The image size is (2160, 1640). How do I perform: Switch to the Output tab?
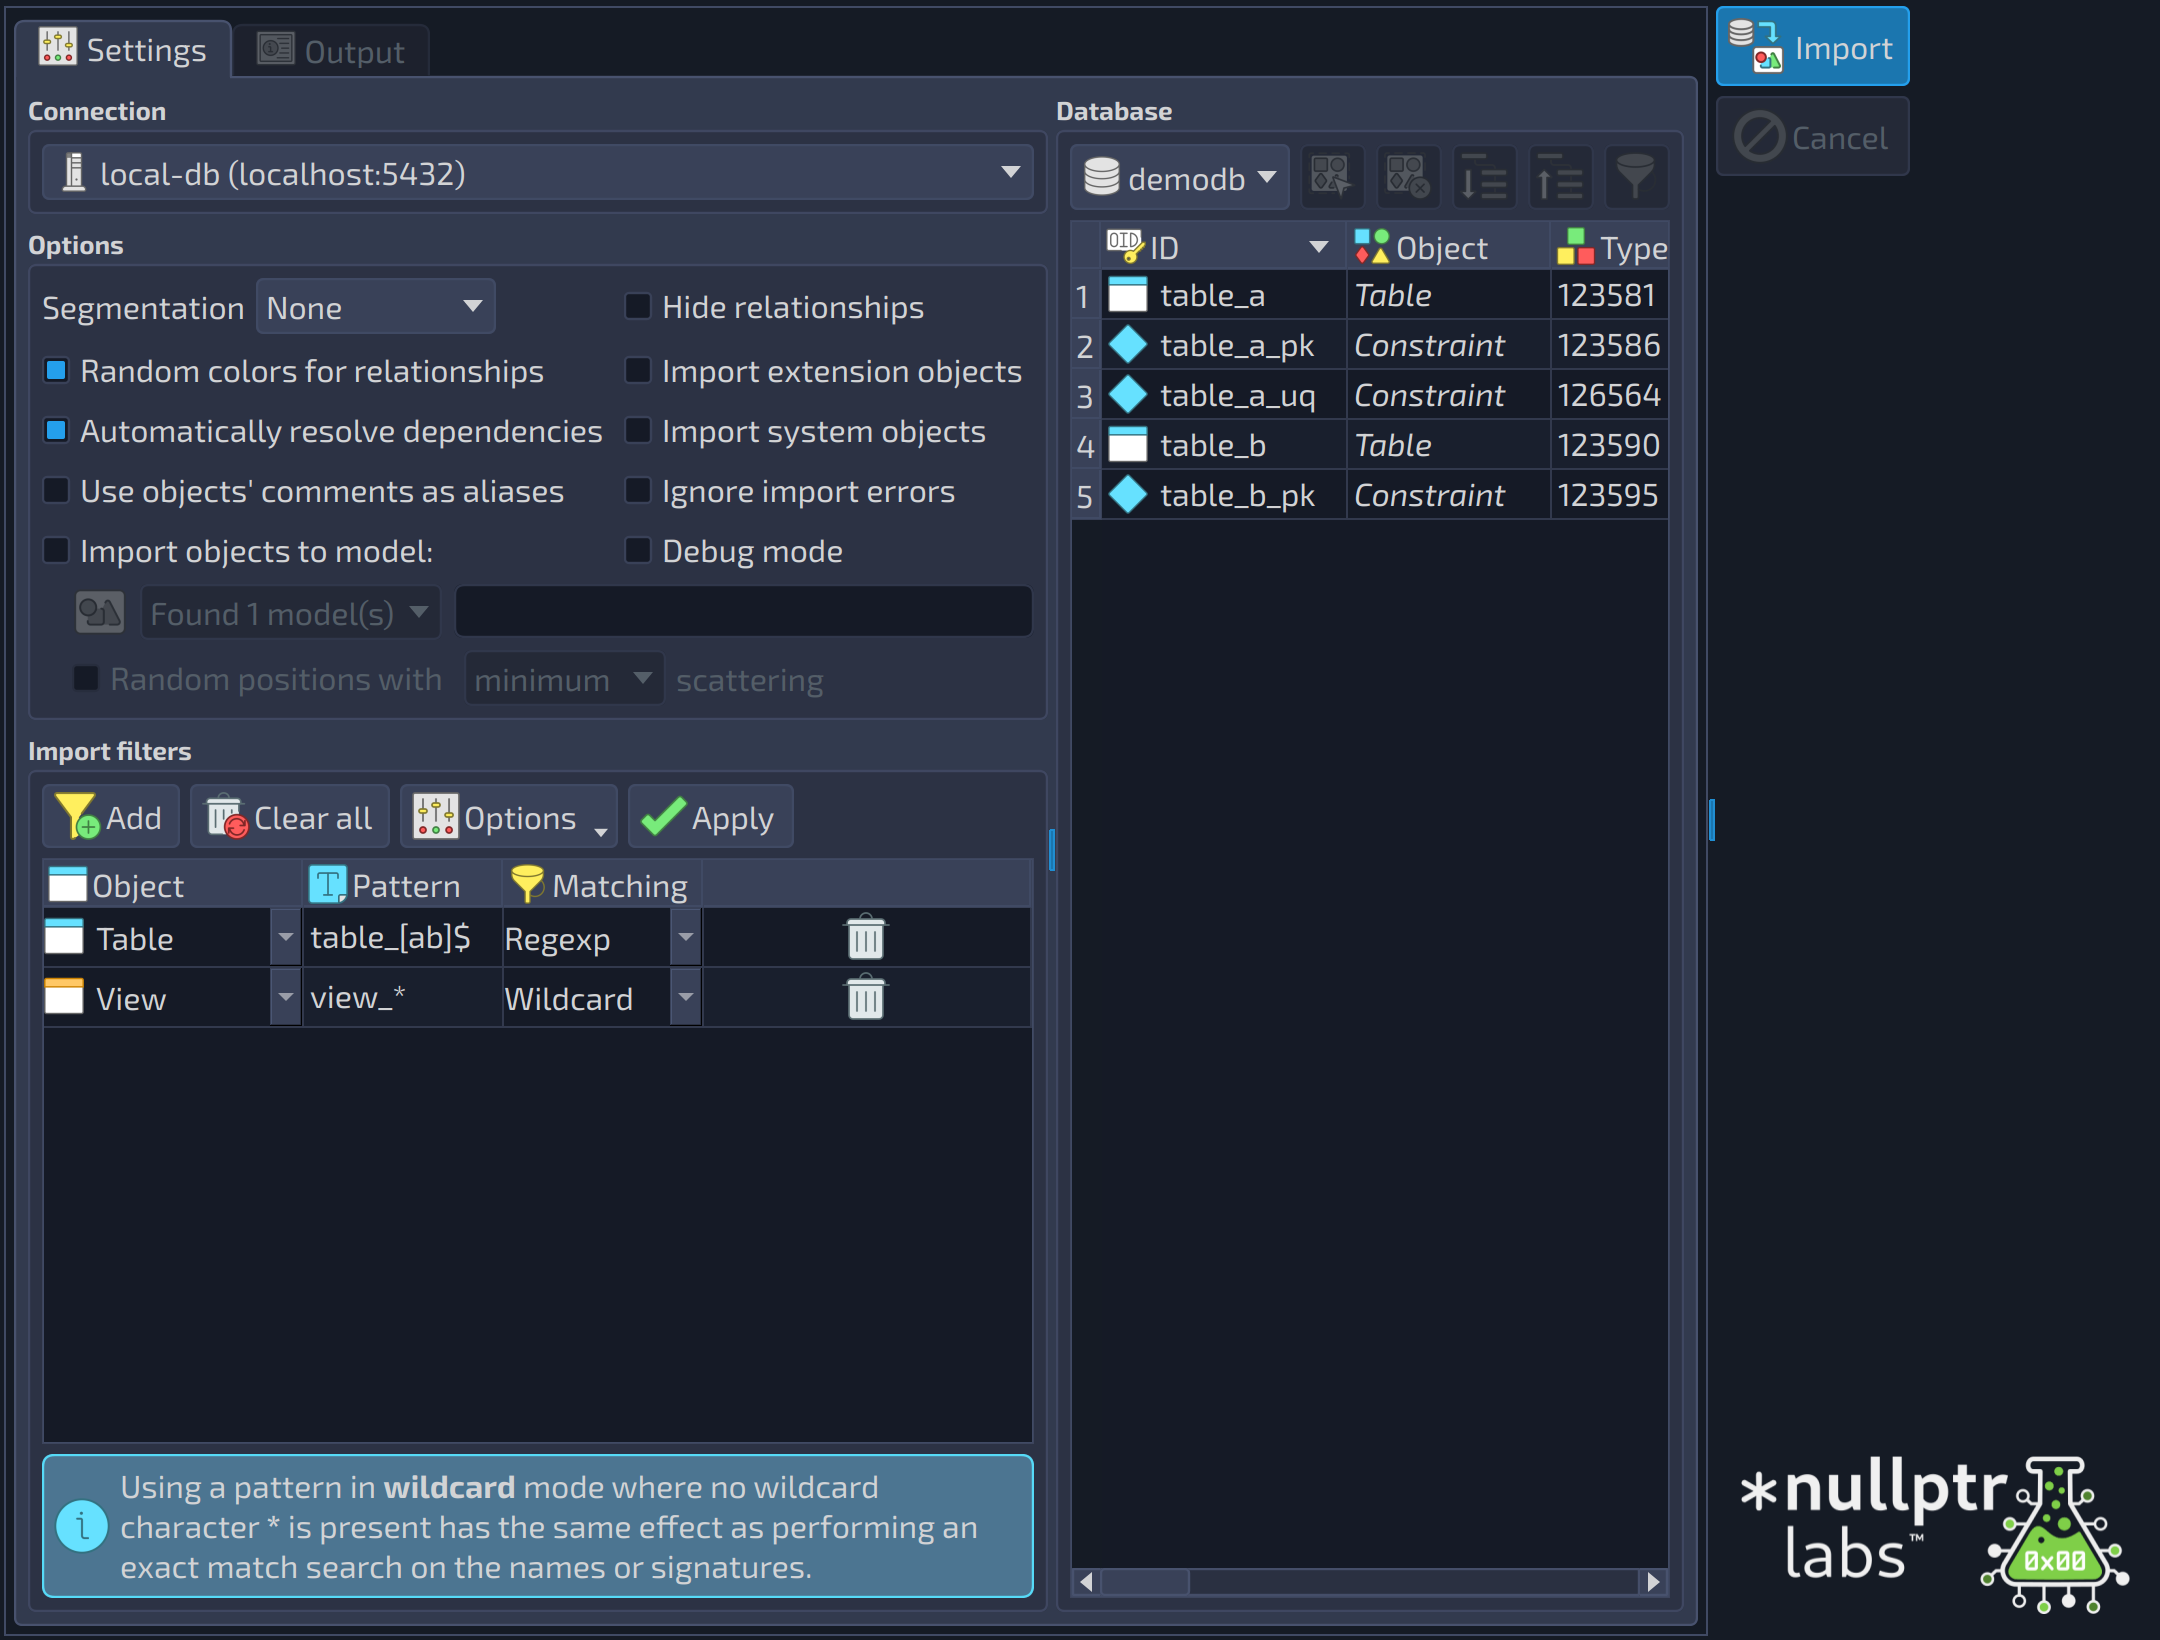(331, 51)
